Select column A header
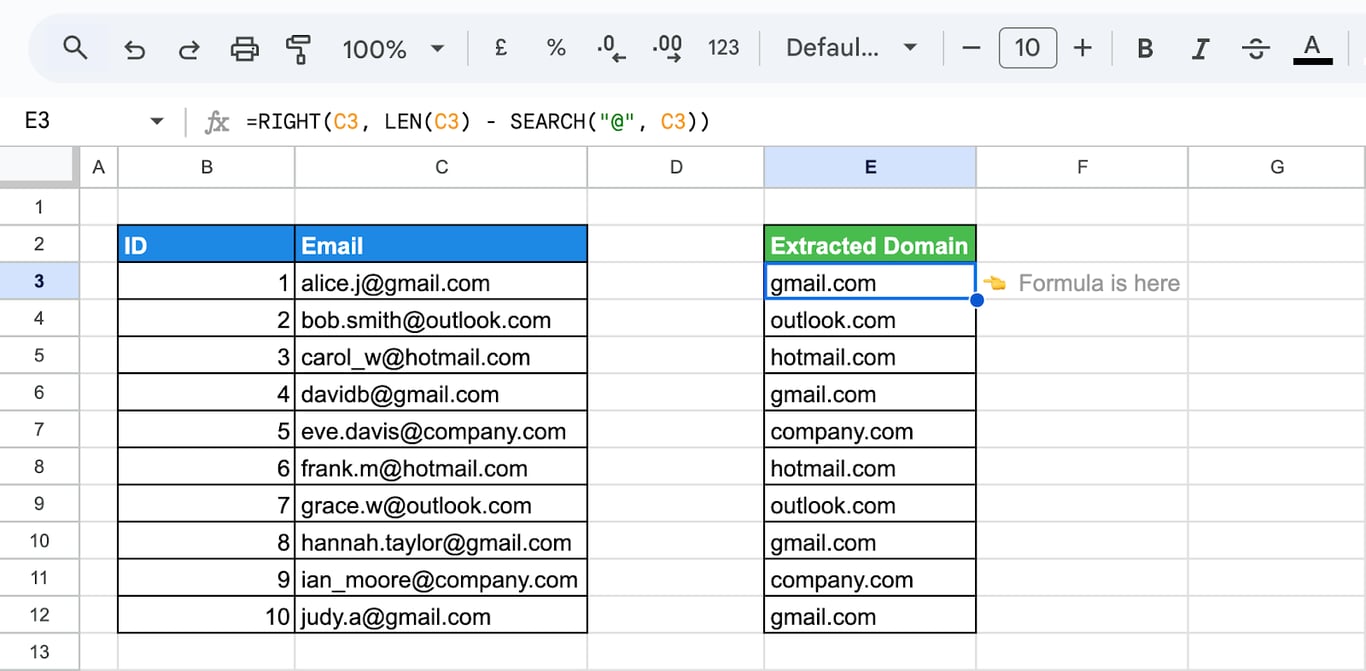The height and width of the screenshot is (671, 1366). [x=98, y=167]
